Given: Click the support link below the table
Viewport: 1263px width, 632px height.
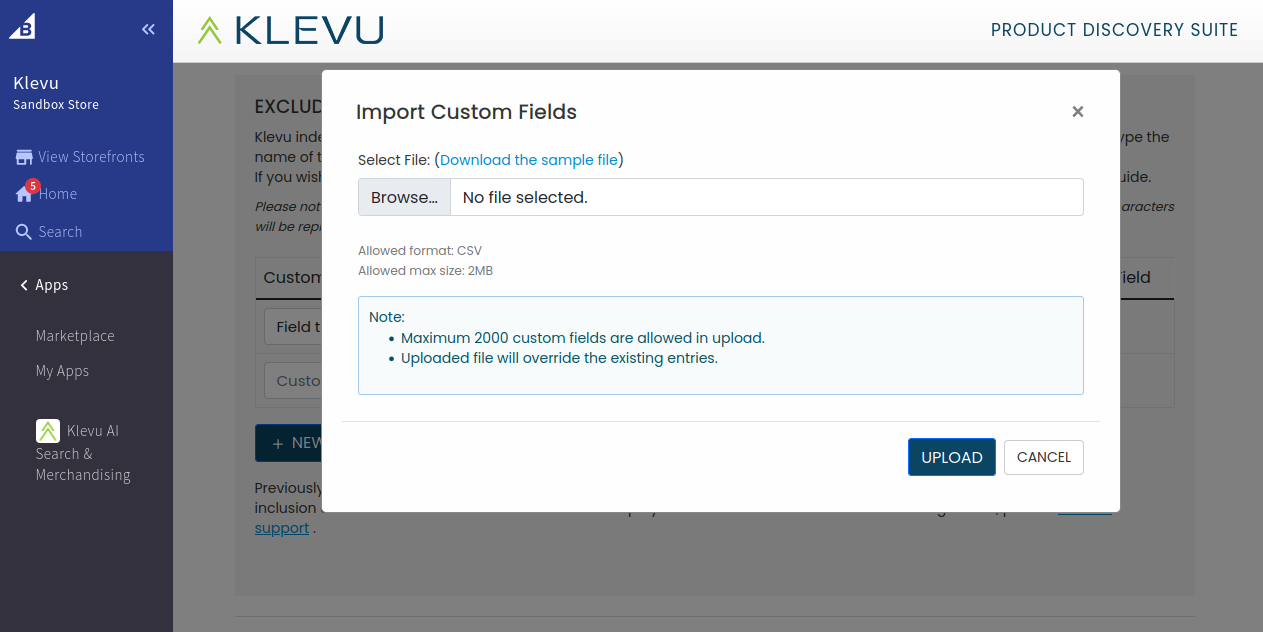Looking at the screenshot, I should pyautogui.click(x=281, y=528).
